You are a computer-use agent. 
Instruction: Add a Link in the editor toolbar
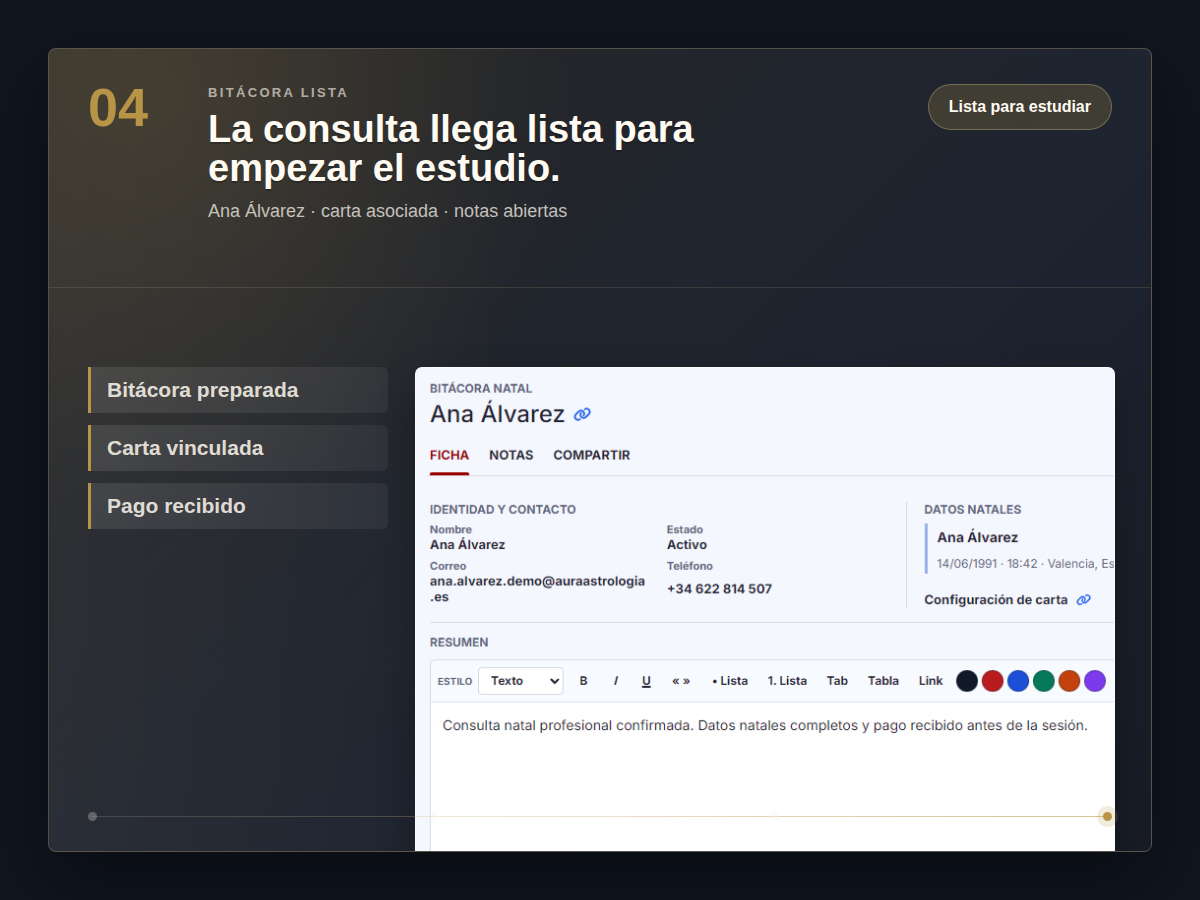(931, 681)
